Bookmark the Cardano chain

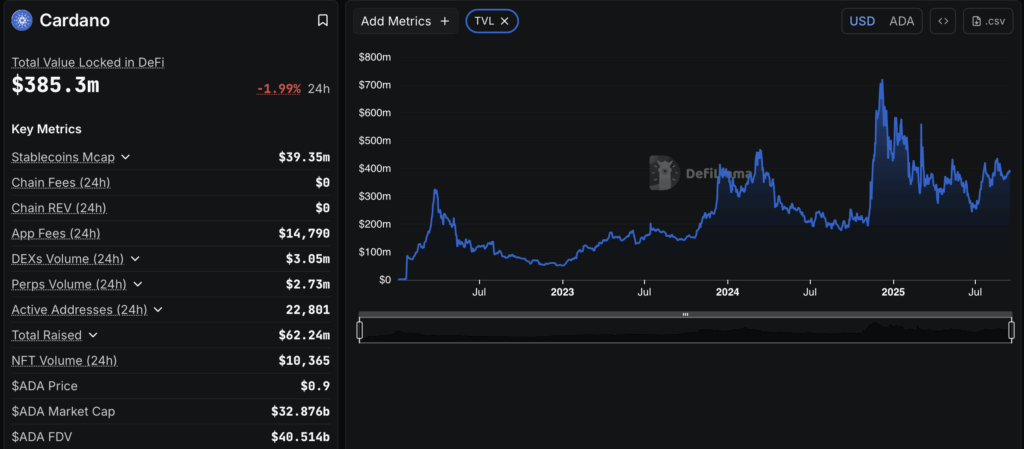point(323,21)
